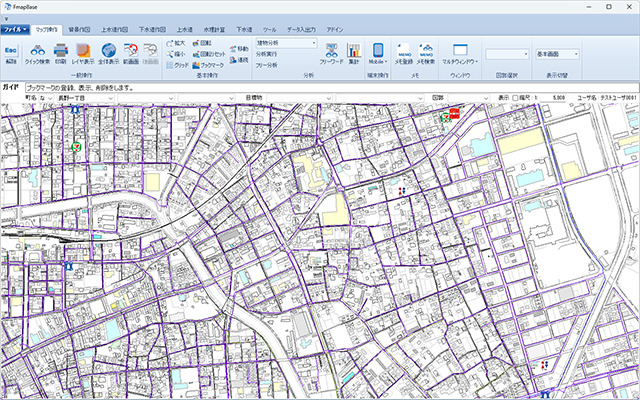Click 全体表示 globe icon
The width and height of the screenshot is (640, 400).
pyautogui.click(x=108, y=53)
